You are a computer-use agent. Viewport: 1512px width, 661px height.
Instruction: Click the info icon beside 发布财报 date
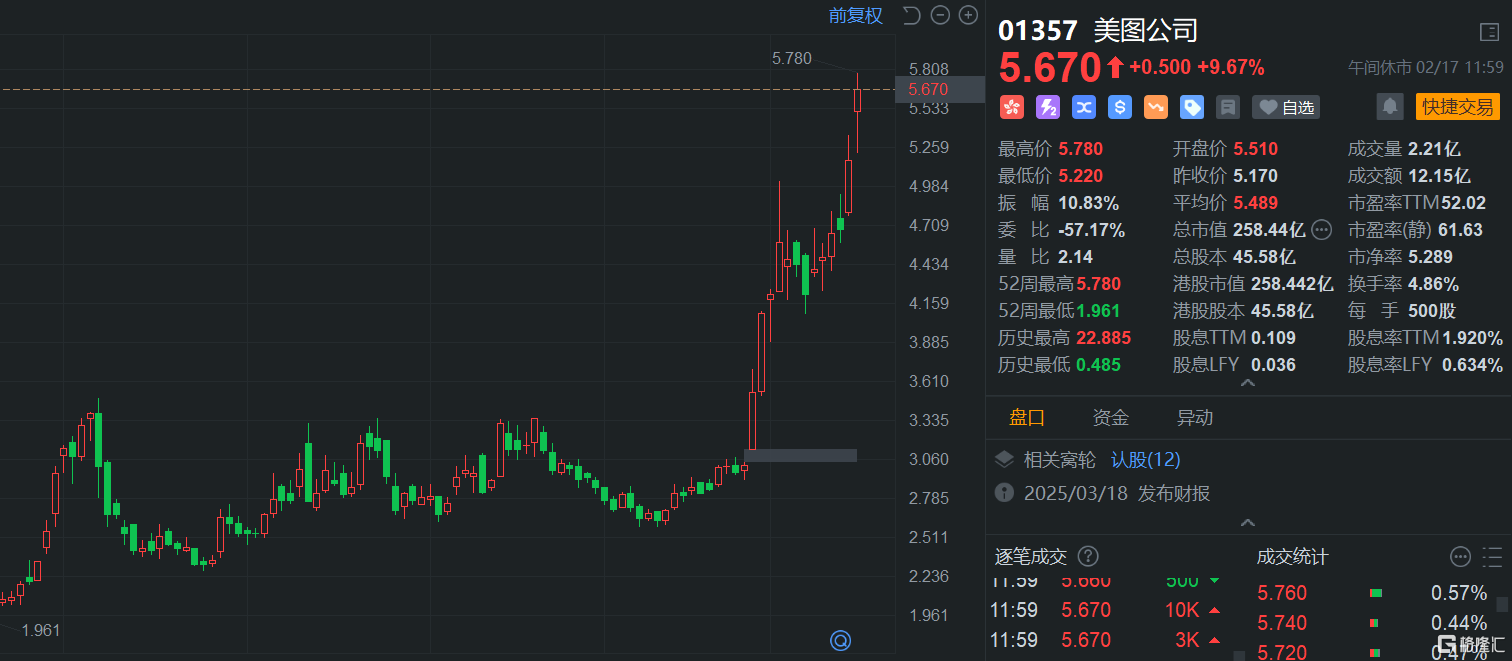point(1004,493)
